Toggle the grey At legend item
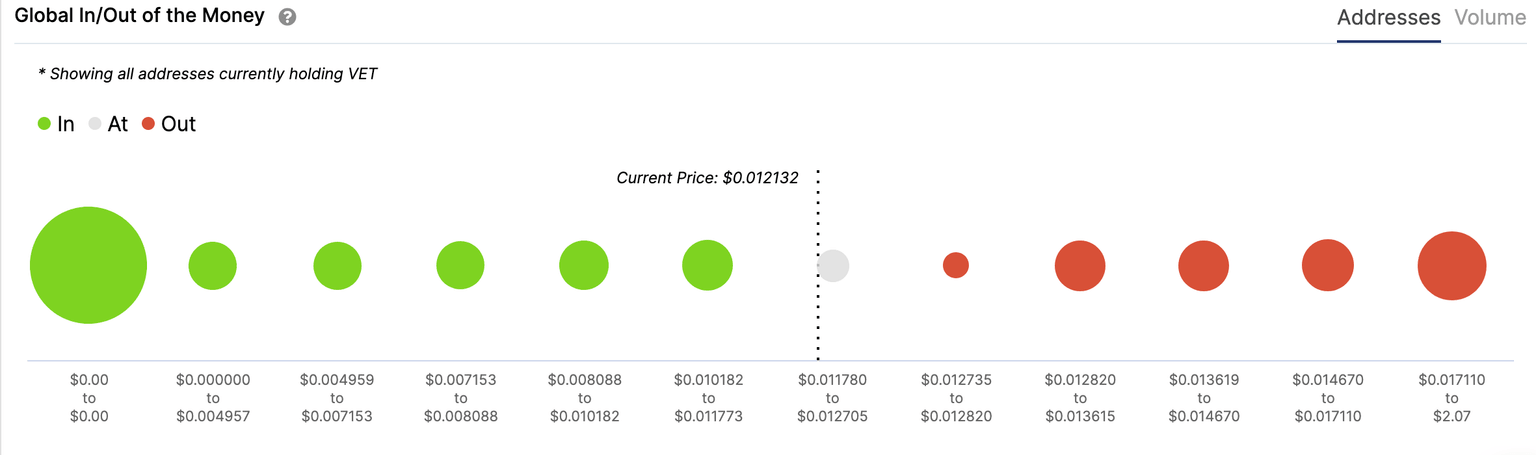 (108, 124)
